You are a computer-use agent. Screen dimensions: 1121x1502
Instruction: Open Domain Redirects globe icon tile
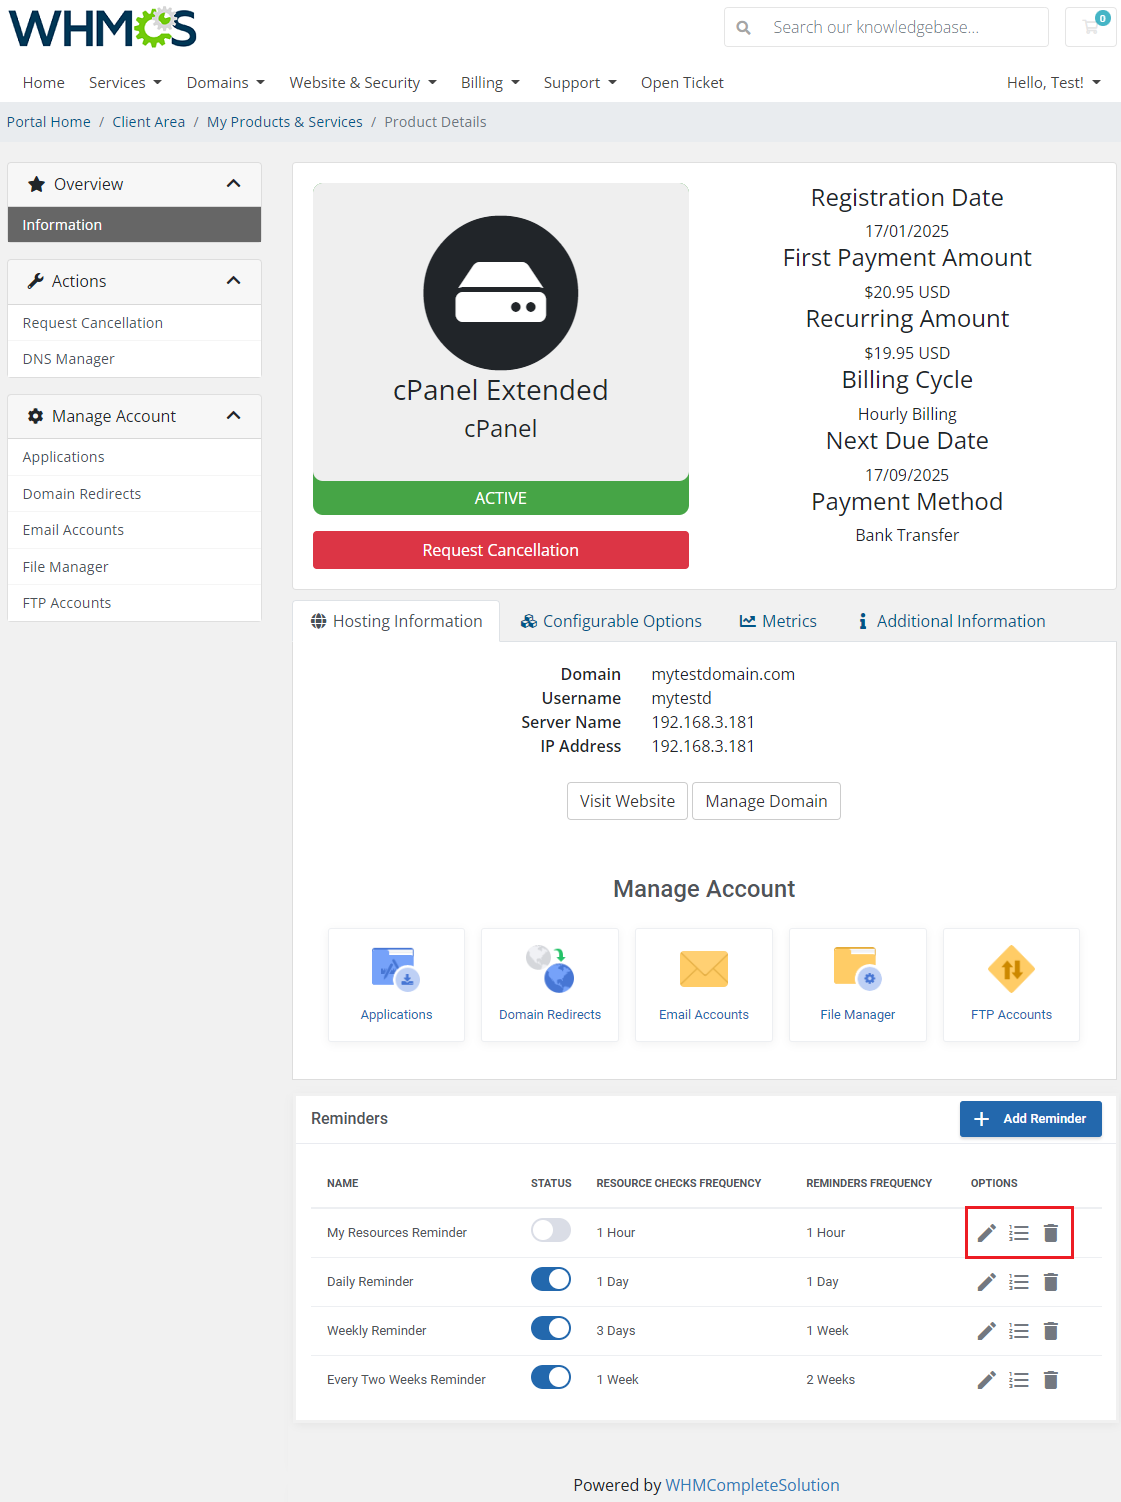(550, 985)
